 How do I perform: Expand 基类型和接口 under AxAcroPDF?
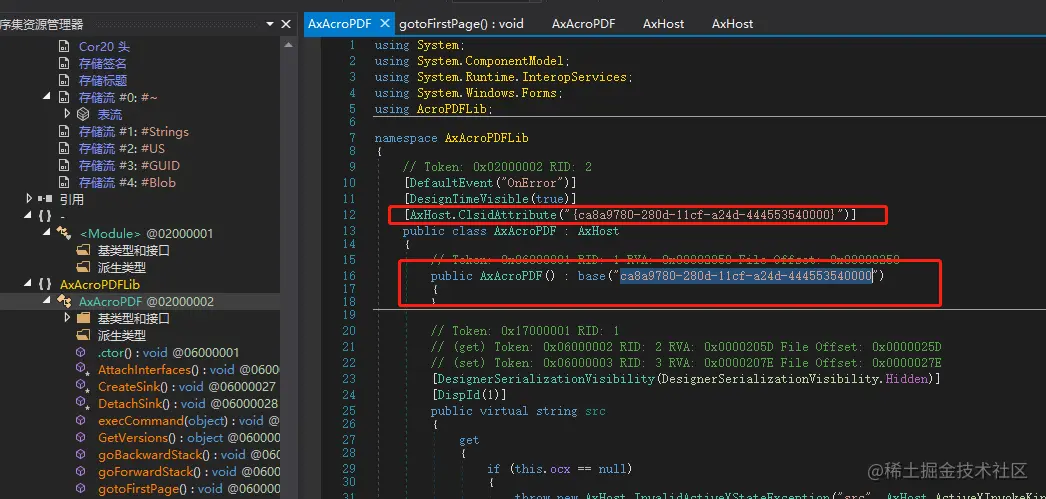pos(67,318)
